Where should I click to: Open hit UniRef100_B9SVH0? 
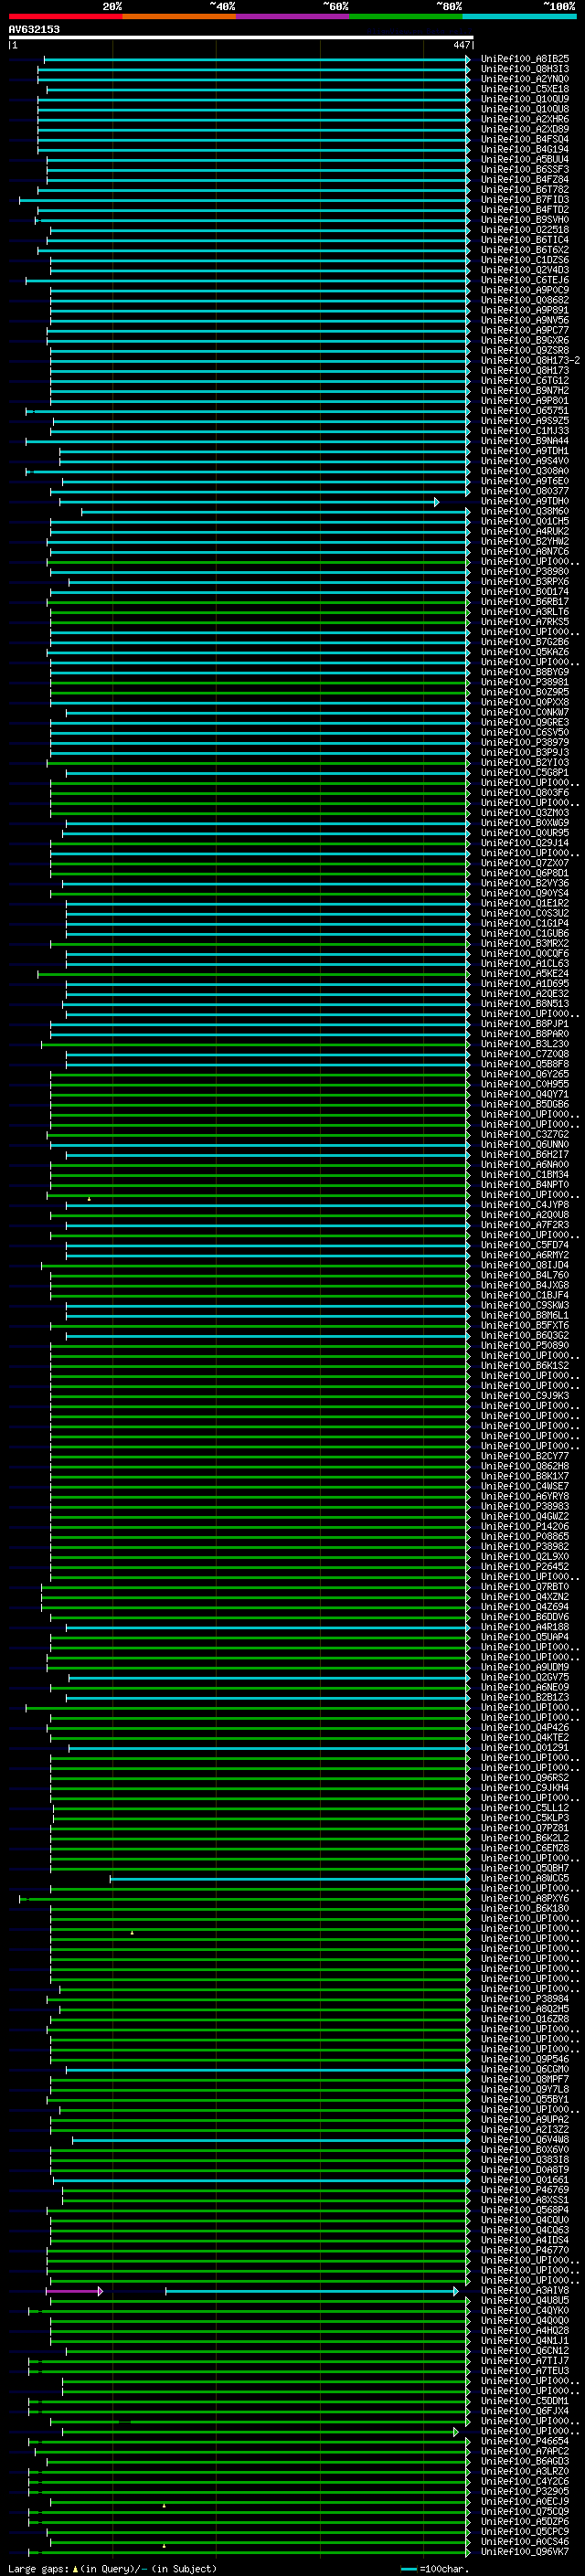tap(525, 220)
